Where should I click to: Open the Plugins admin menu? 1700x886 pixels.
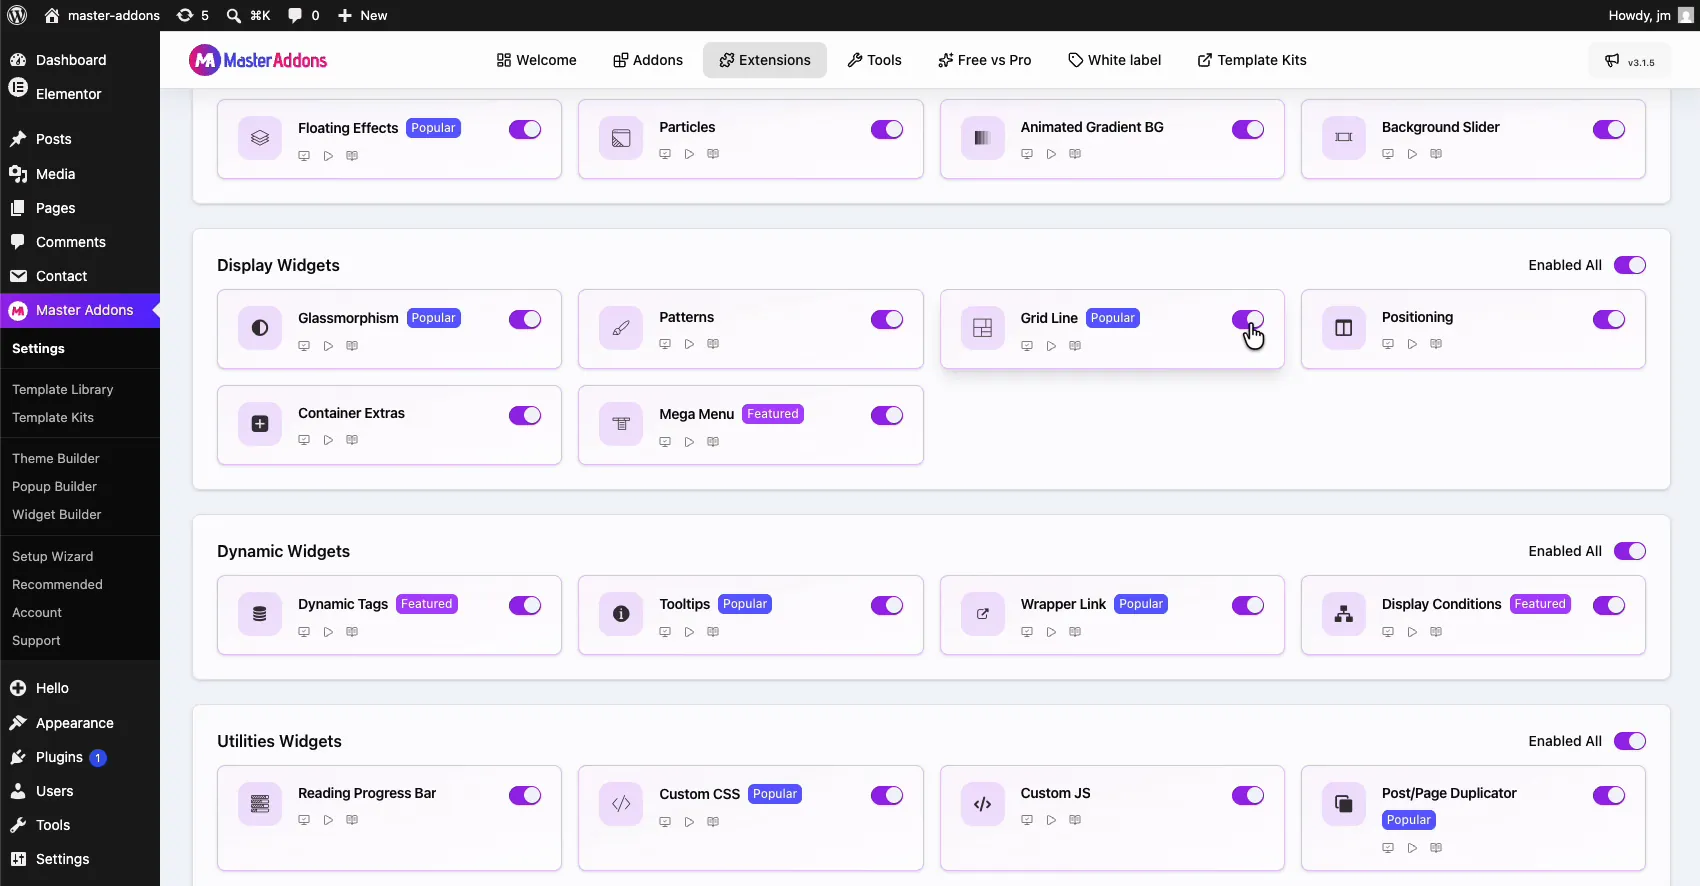pyautogui.click(x=59, y=757)
